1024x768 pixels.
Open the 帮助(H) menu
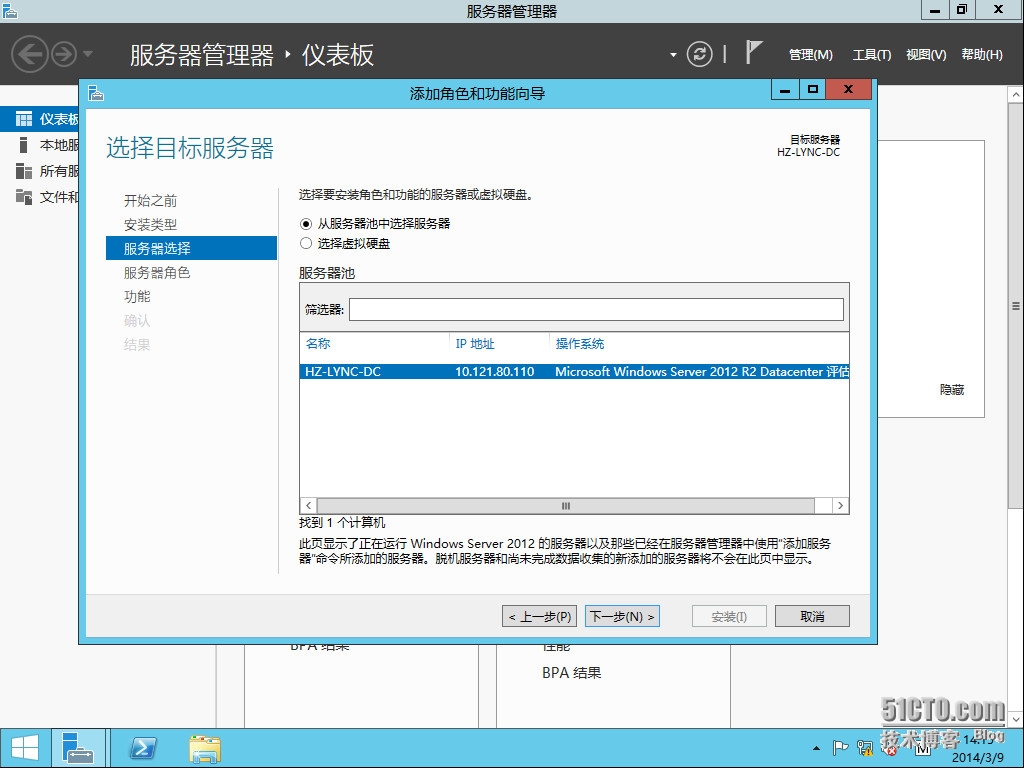pos(982,55)
